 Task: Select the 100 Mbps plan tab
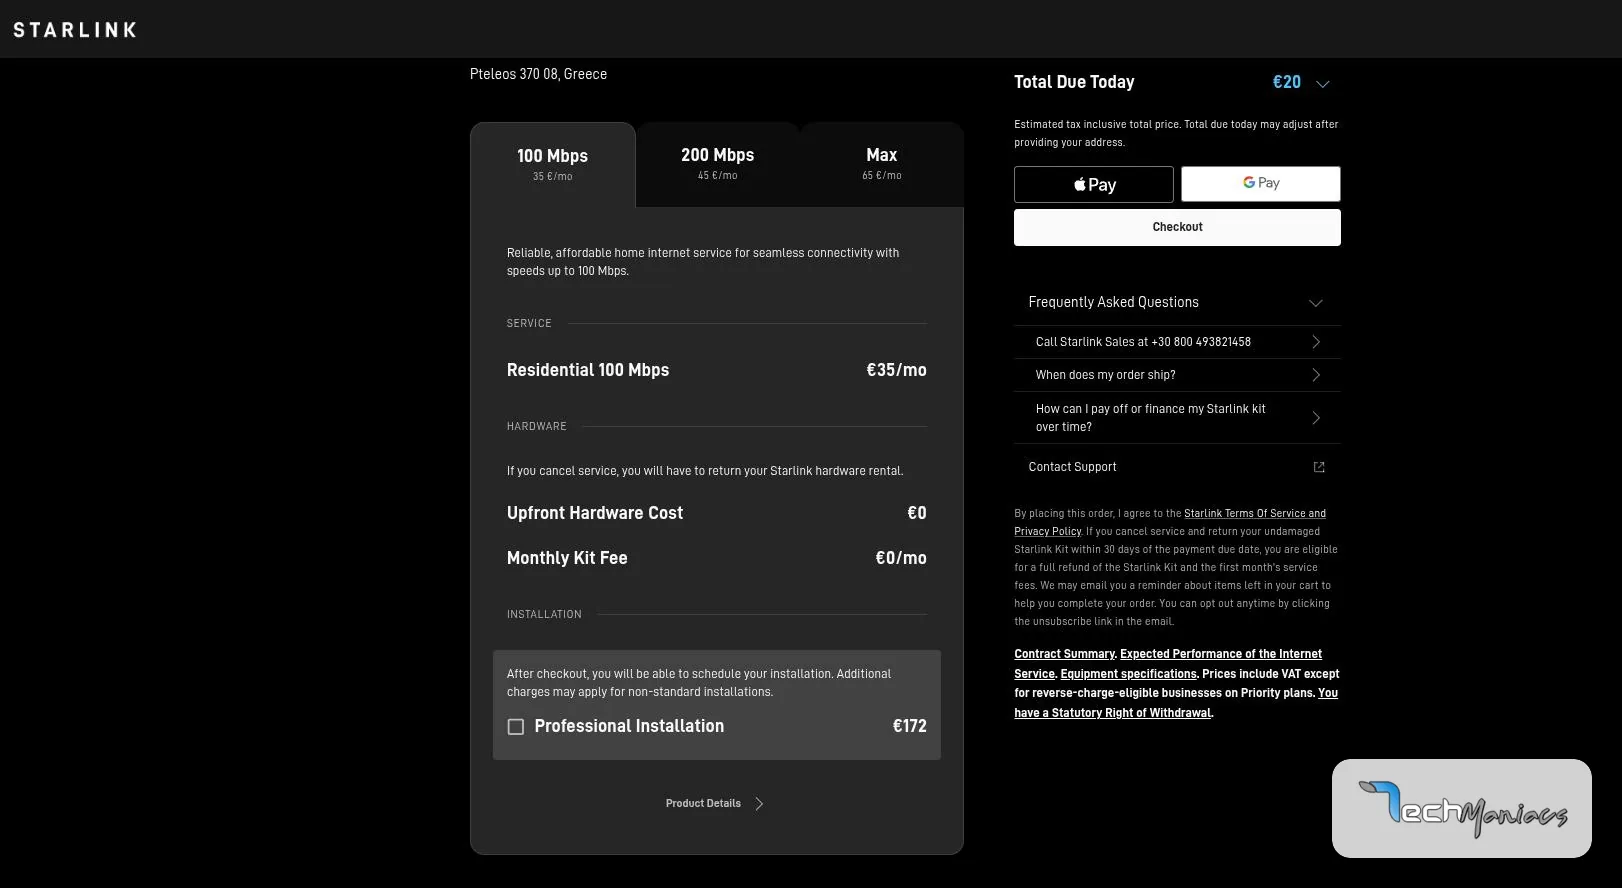(x=553, y=165)
